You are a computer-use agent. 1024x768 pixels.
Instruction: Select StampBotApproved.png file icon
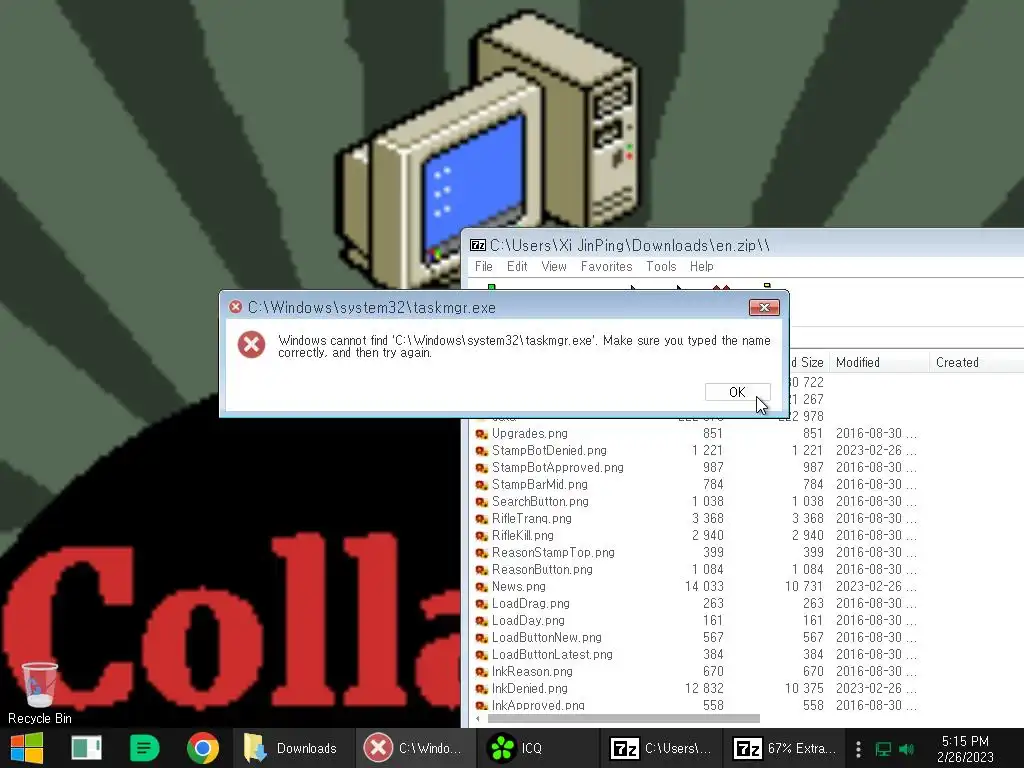[482, 468]
